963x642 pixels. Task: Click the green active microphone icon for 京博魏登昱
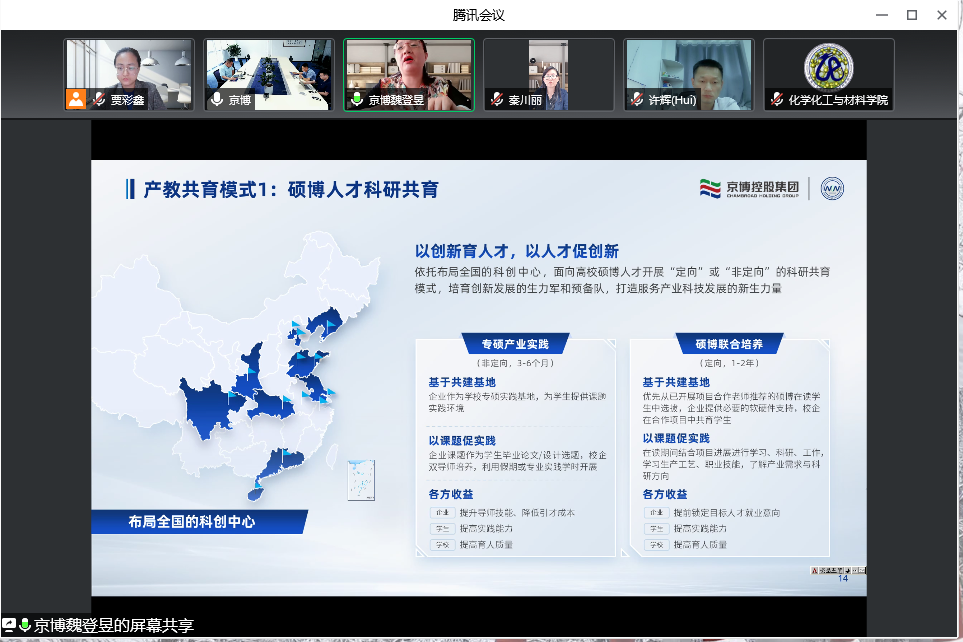point(356,100)
